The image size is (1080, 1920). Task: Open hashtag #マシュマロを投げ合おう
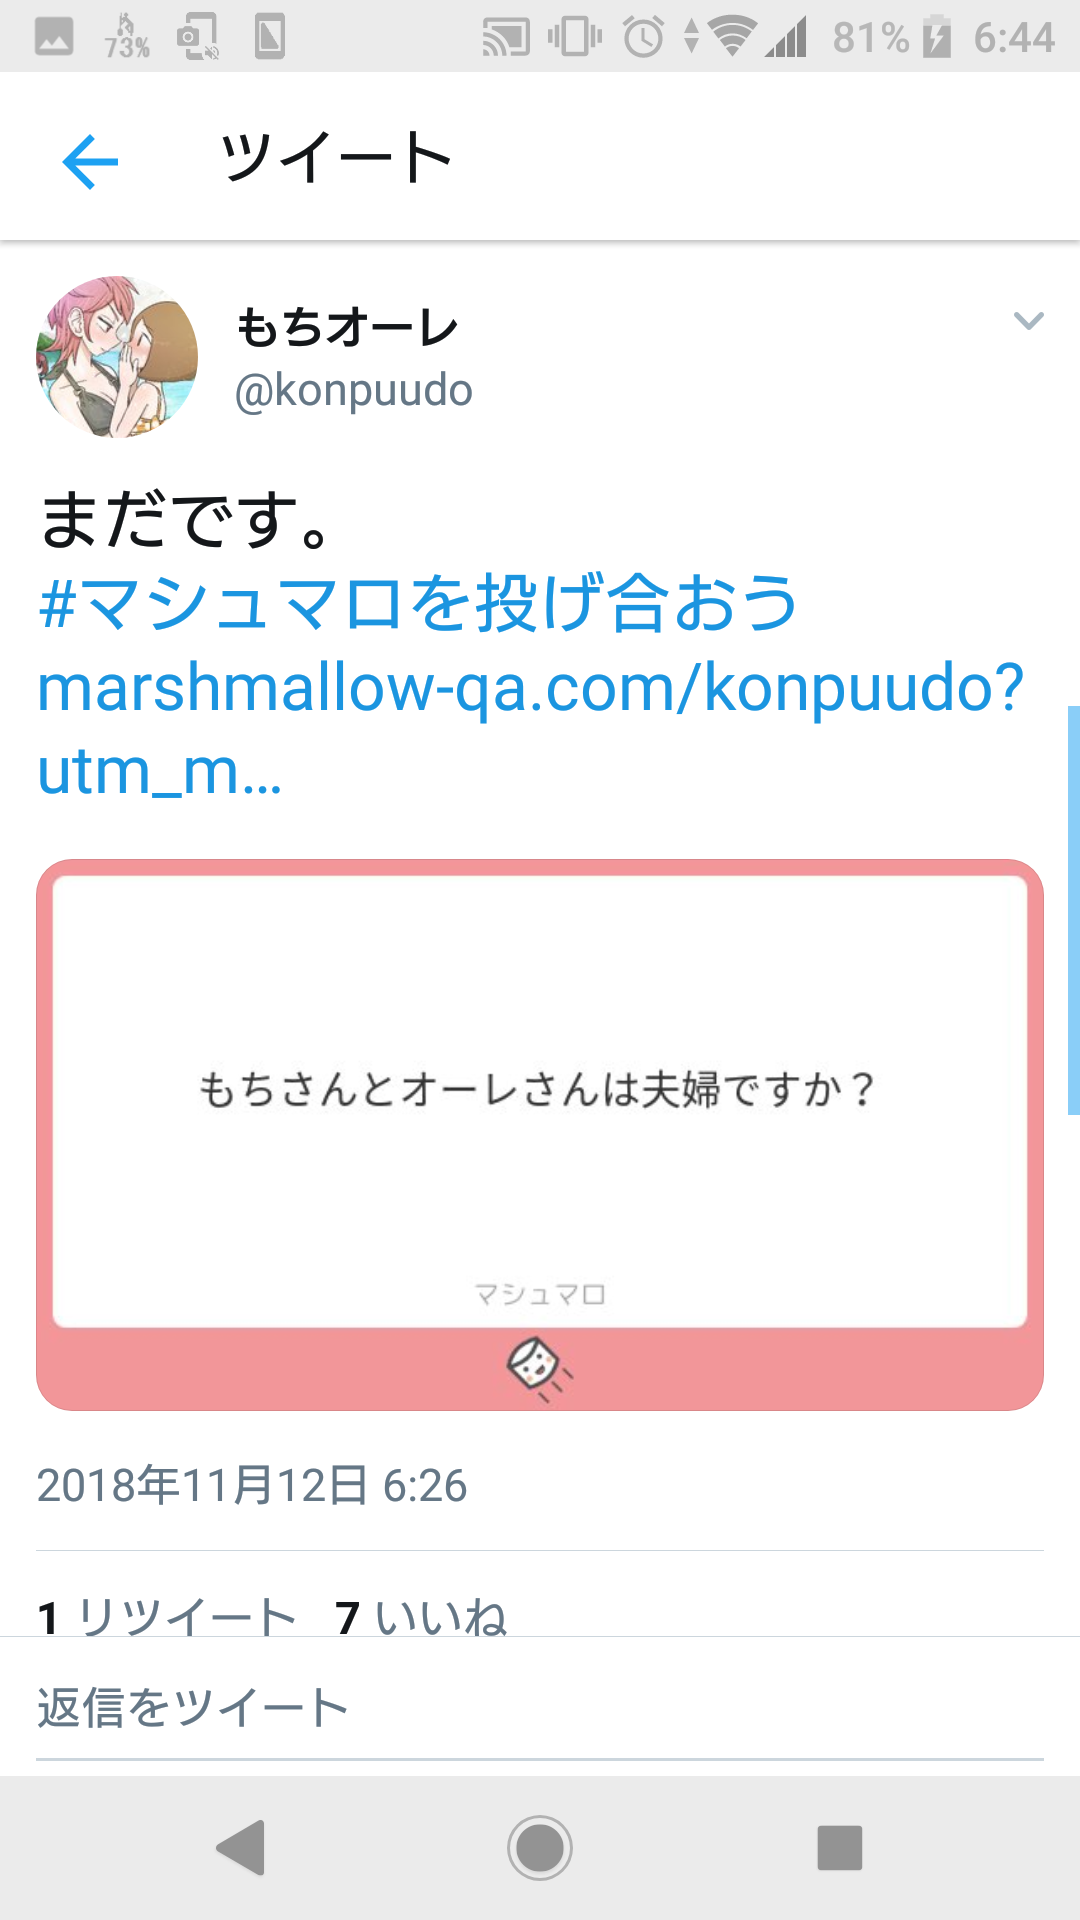[x=418, y=603]
